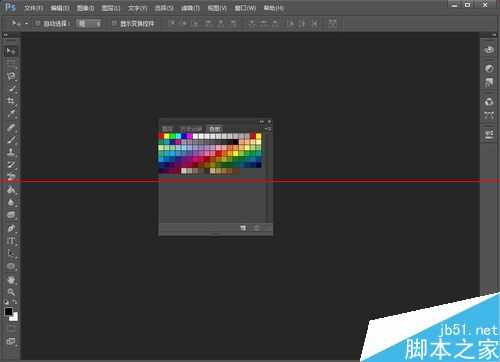500x362 pixels.
Task: Select the Path Selection tool
Action: coord(11,254)
